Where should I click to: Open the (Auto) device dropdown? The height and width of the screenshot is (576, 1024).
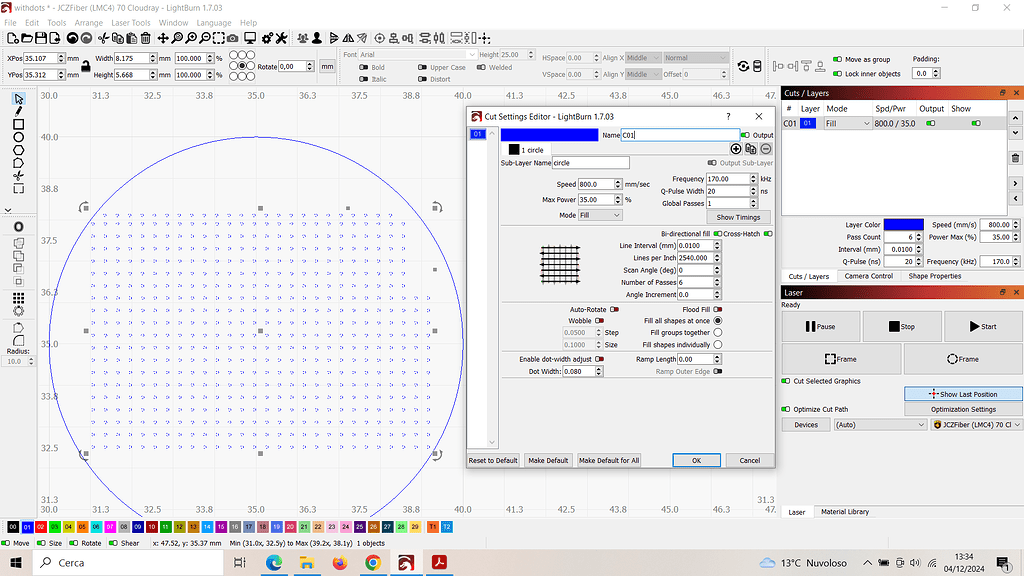878,424
